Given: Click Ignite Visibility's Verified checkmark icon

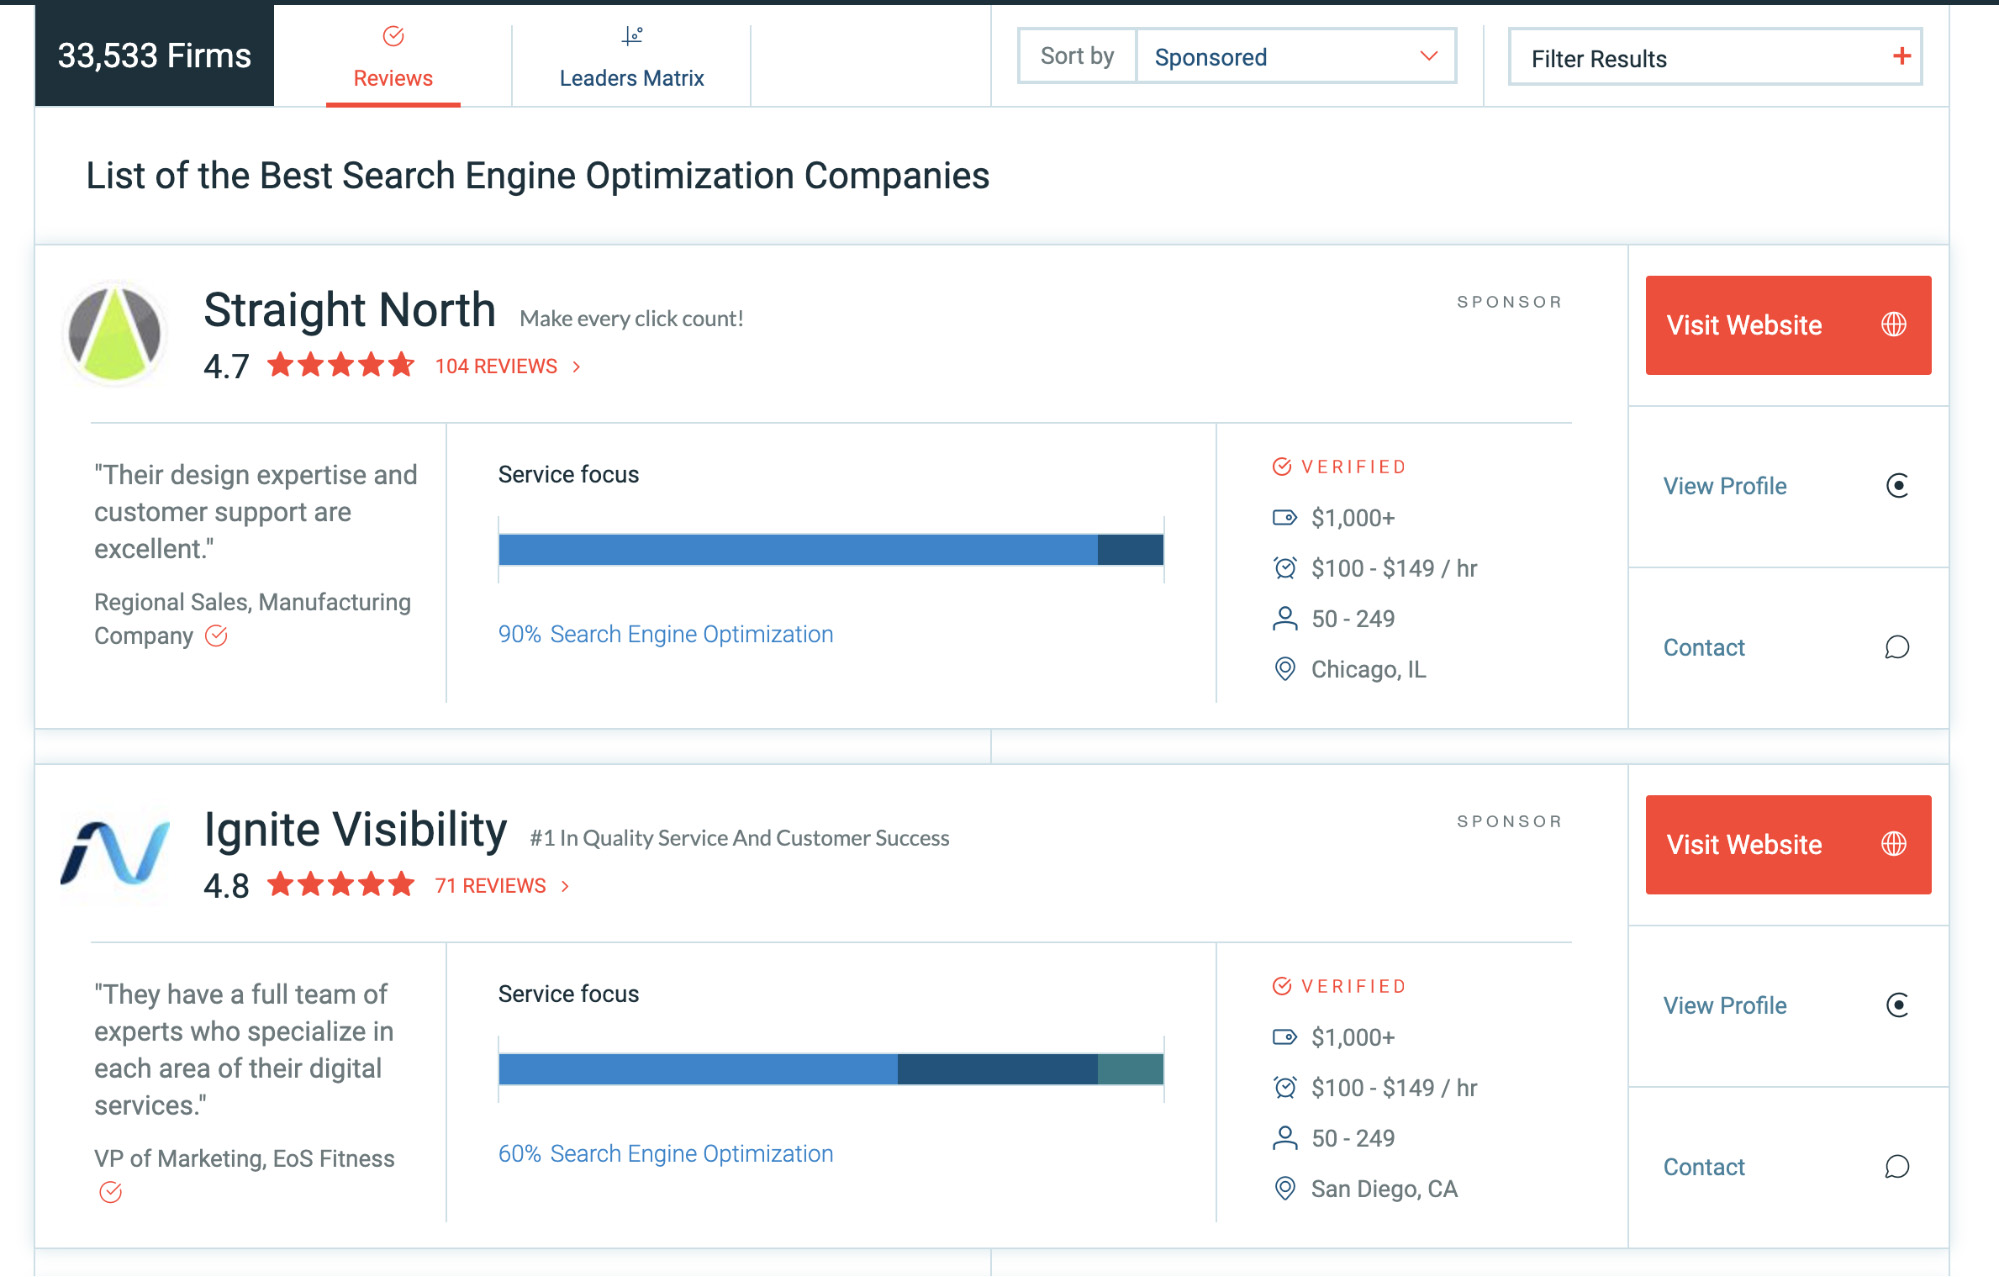Looking at the screenshot, I should 1282,986.
